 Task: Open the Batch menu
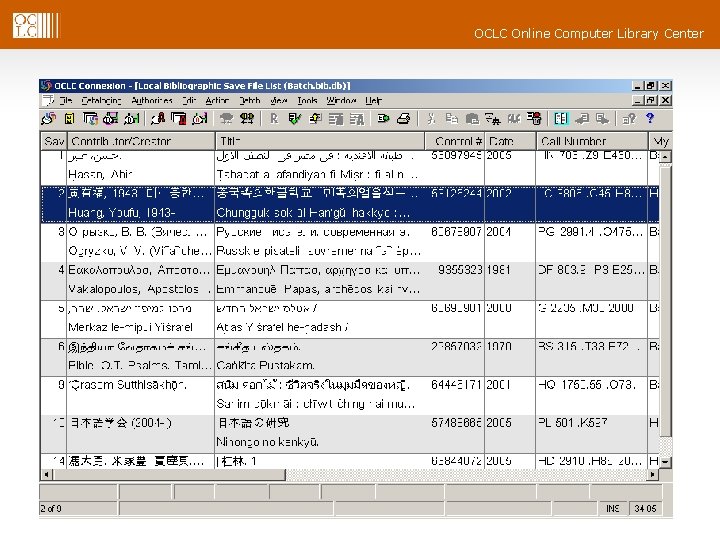pyautogui.click(x=250, y=101)
